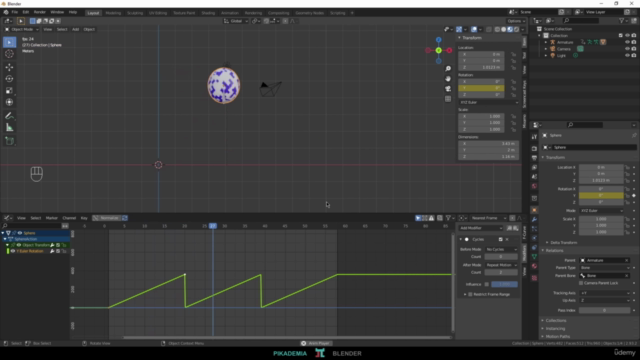Select the Annotate tool

(9, 116)
